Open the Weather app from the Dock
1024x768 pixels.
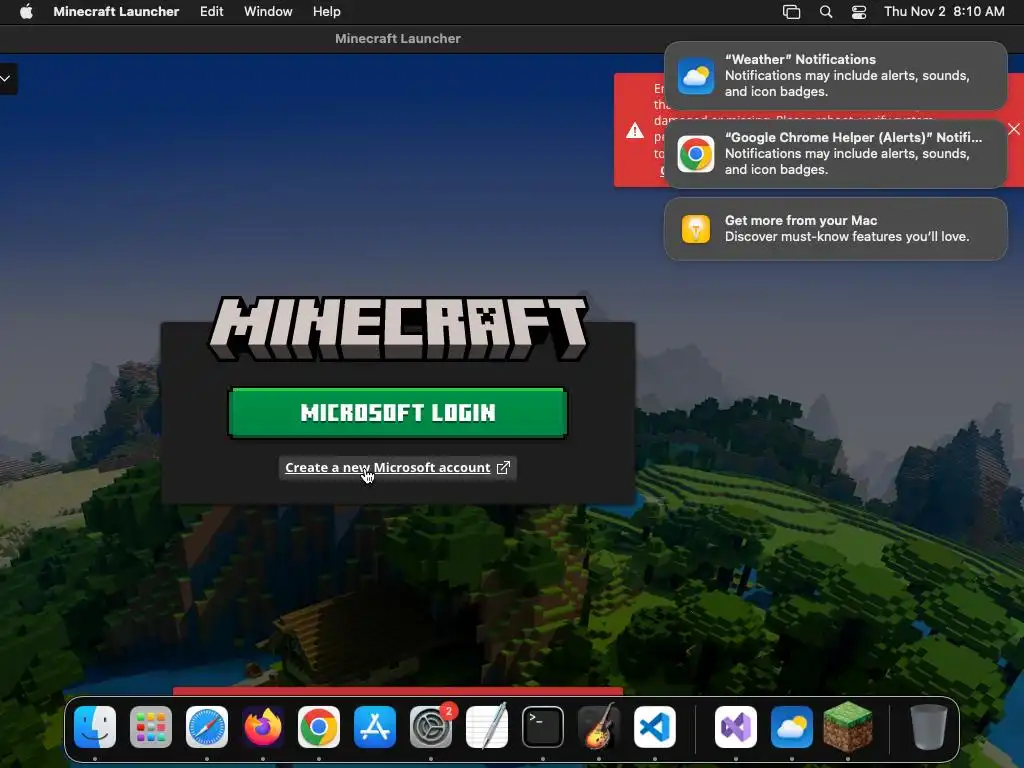(x=792, y=727)
